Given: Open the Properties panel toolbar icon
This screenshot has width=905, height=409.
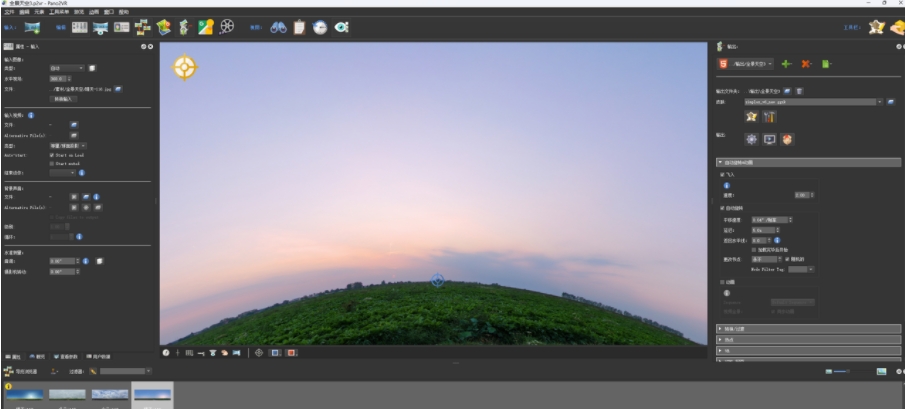Looking at the screenshot, I should (80, 27).
